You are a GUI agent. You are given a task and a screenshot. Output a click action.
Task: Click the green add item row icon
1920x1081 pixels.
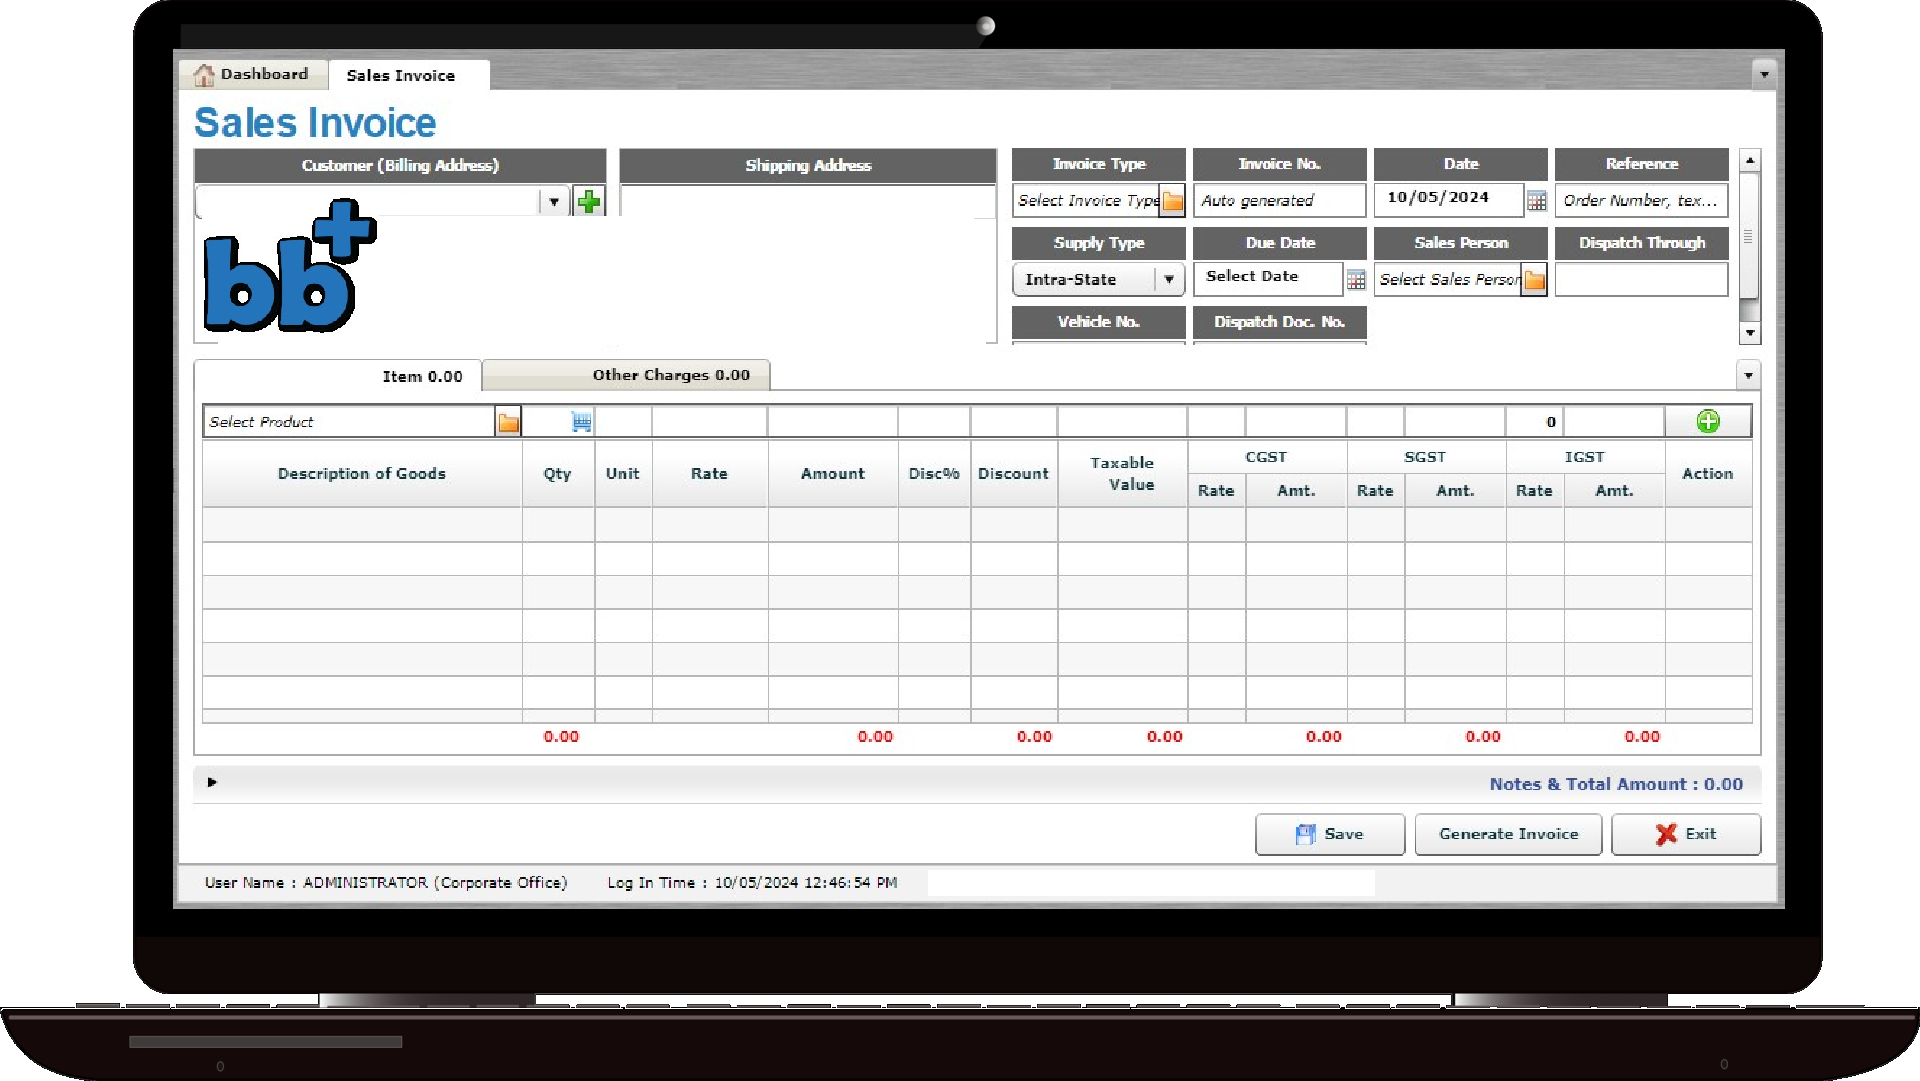point(1708,422)
